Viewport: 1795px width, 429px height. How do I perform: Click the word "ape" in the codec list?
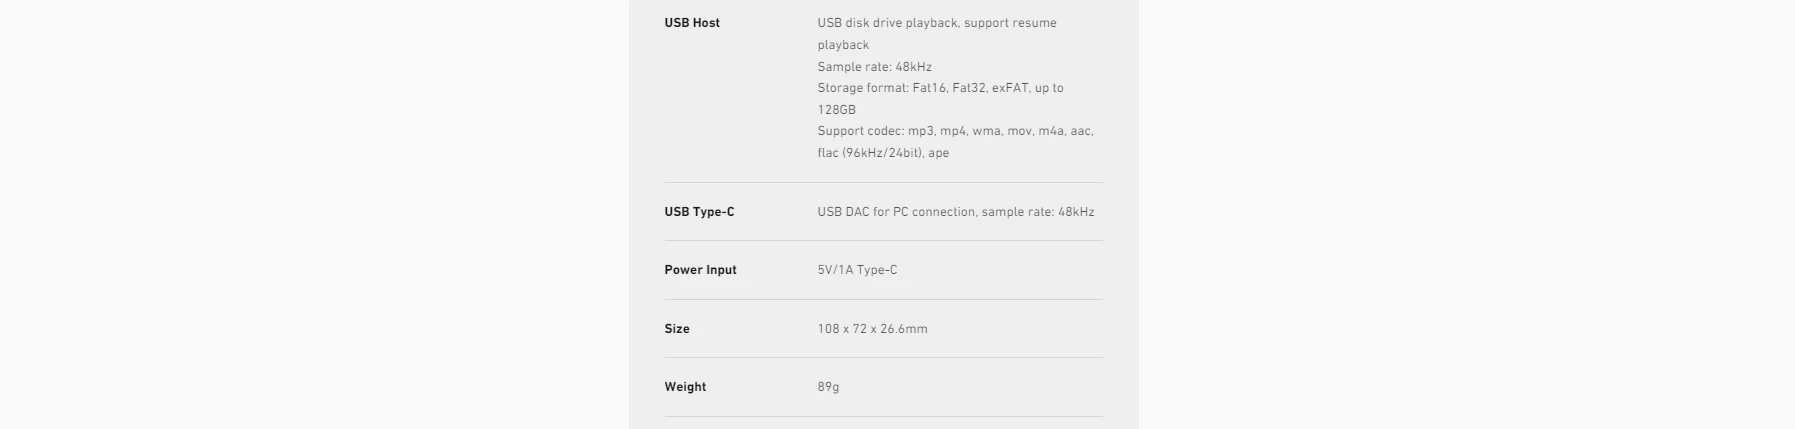938,153
